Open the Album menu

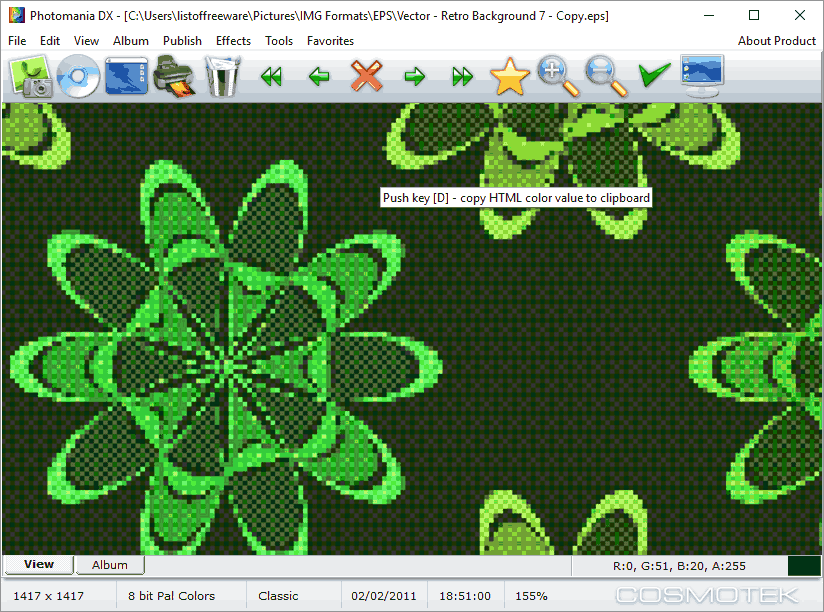[x=131, y=41]
